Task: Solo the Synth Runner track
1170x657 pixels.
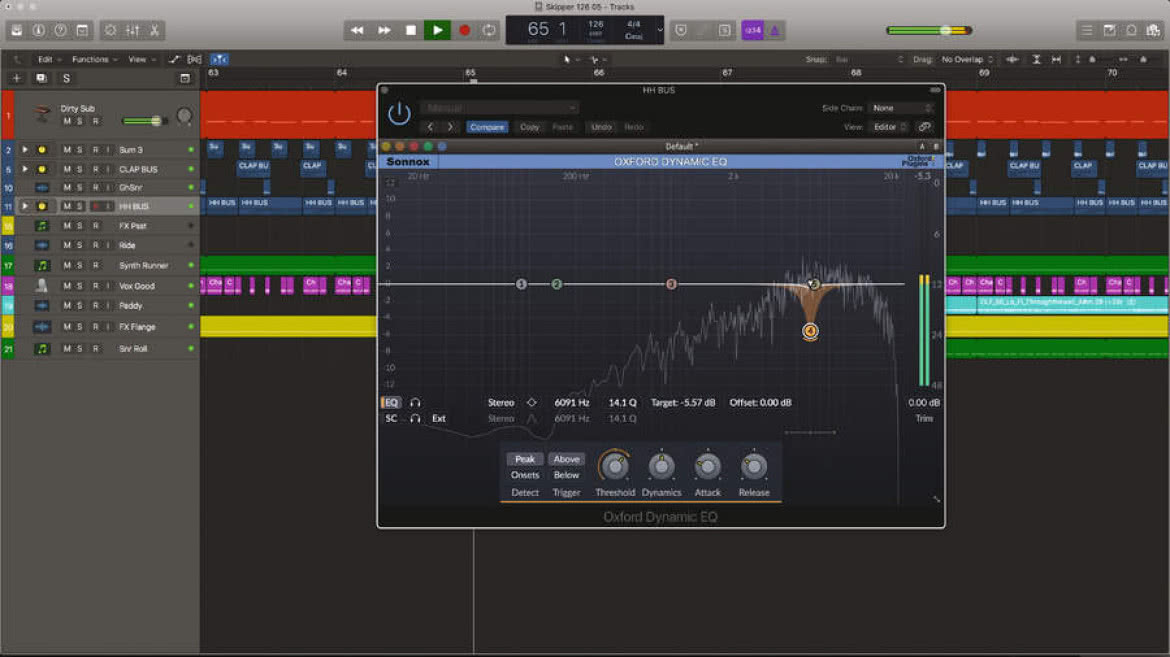Action: point(80,265)
